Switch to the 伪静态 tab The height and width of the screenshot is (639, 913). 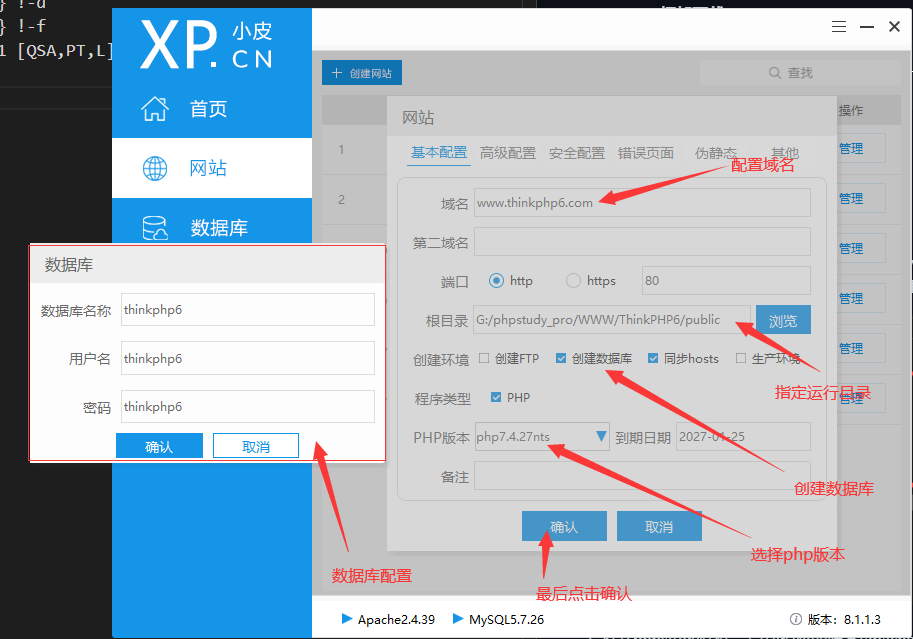tap(716, 153)
